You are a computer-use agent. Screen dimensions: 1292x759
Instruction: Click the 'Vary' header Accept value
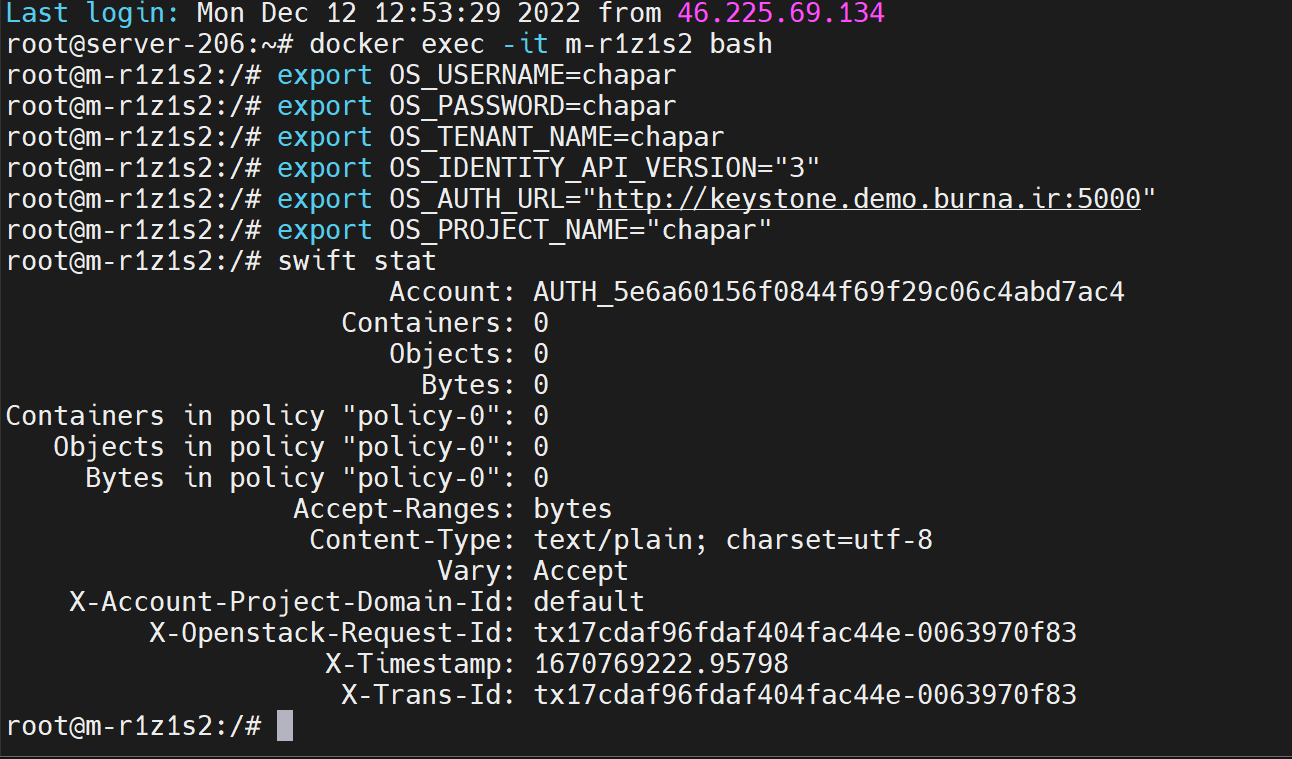(x=580, y=571)
